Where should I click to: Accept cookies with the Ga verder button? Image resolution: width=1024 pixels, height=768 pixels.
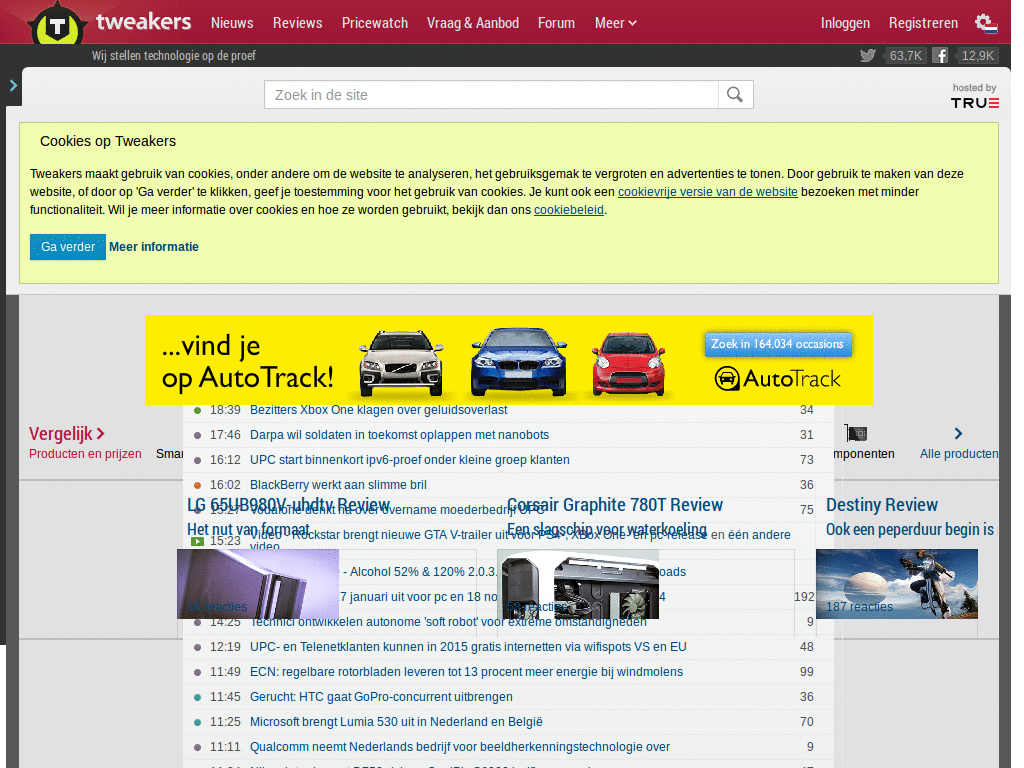click(67, 246)
